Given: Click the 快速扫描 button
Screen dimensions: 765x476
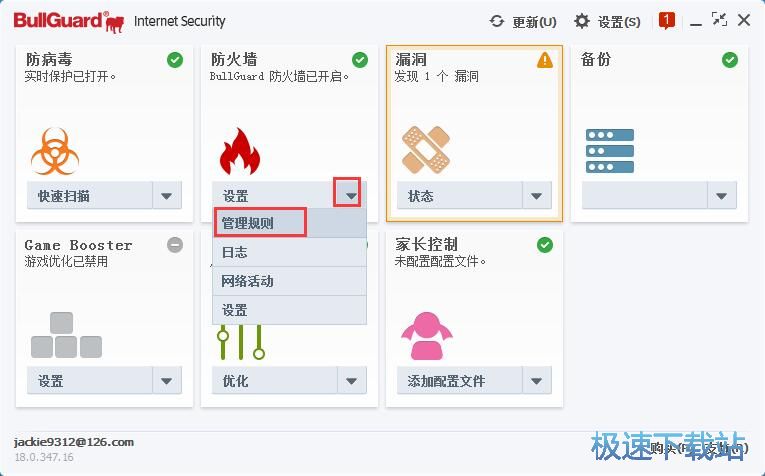Looking at the screenshot, I should (89, 196).
